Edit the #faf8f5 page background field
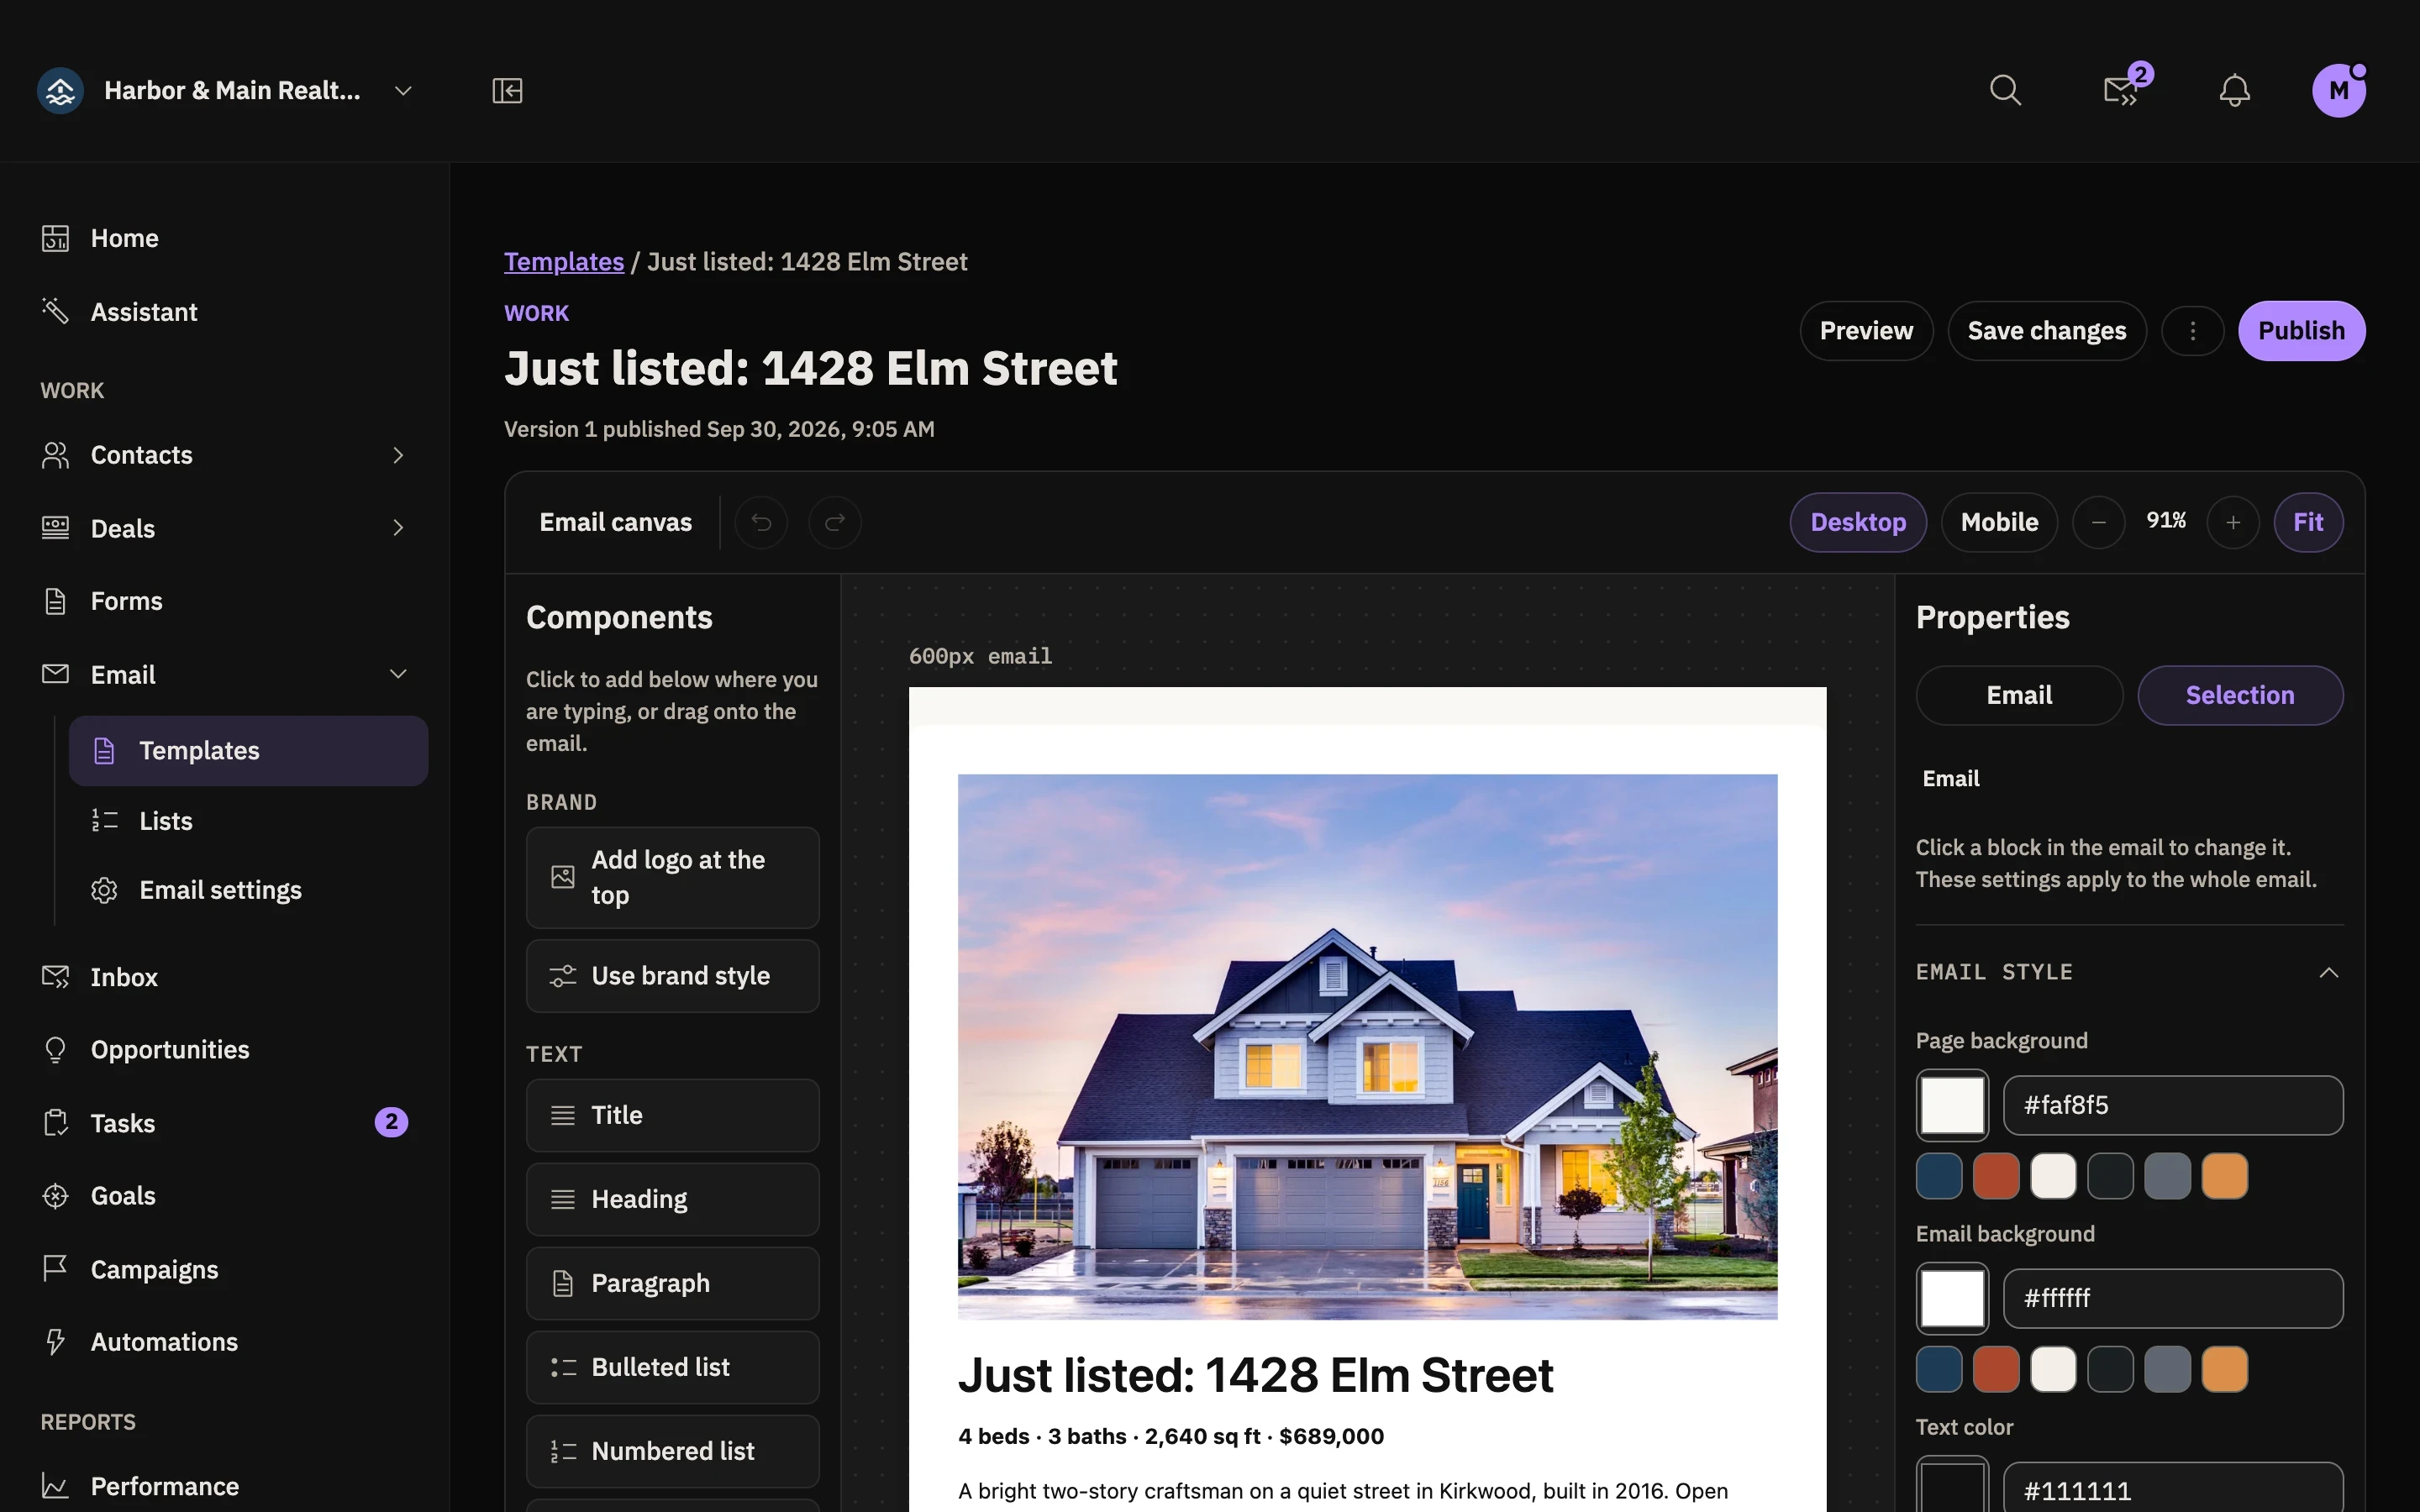 click(2173, 1105)
